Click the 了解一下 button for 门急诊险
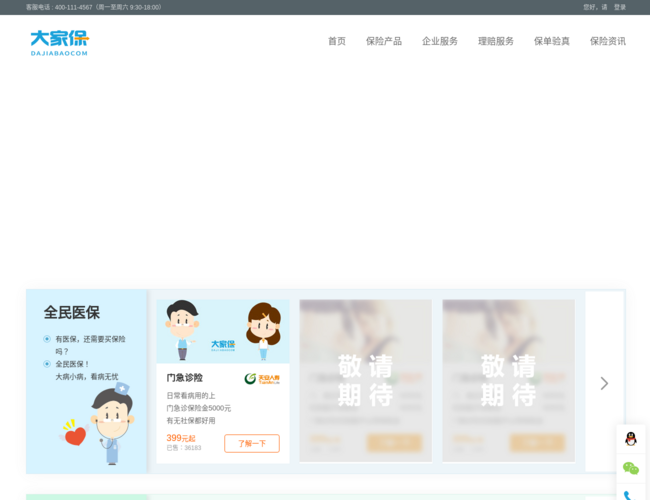 [x=252, y=444]
